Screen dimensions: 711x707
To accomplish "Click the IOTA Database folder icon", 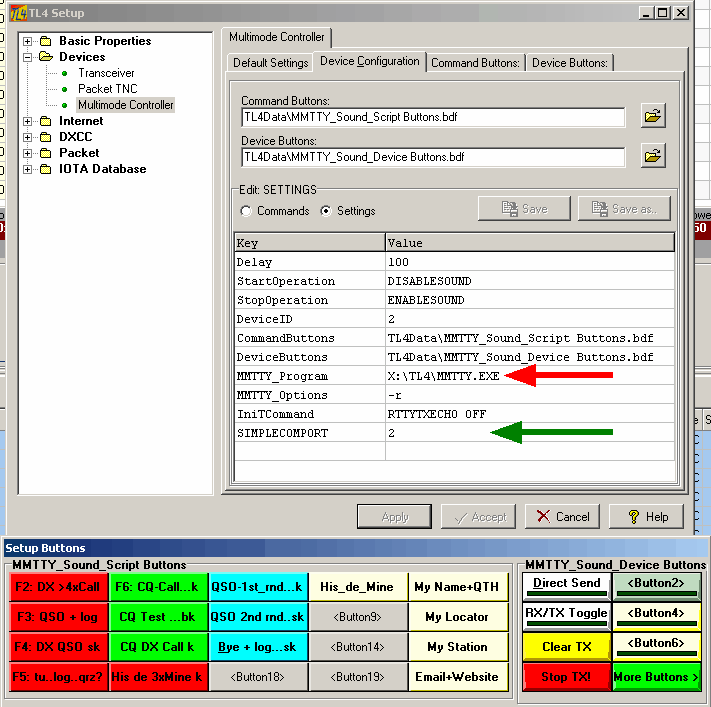I will (45, 169).
